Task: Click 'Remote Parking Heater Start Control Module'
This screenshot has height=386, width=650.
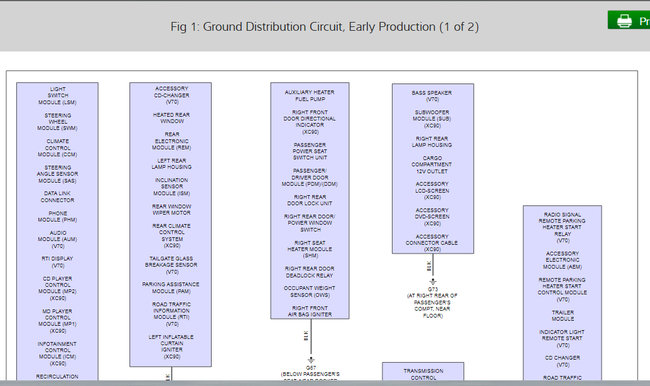Action: [x=563, y=289]
